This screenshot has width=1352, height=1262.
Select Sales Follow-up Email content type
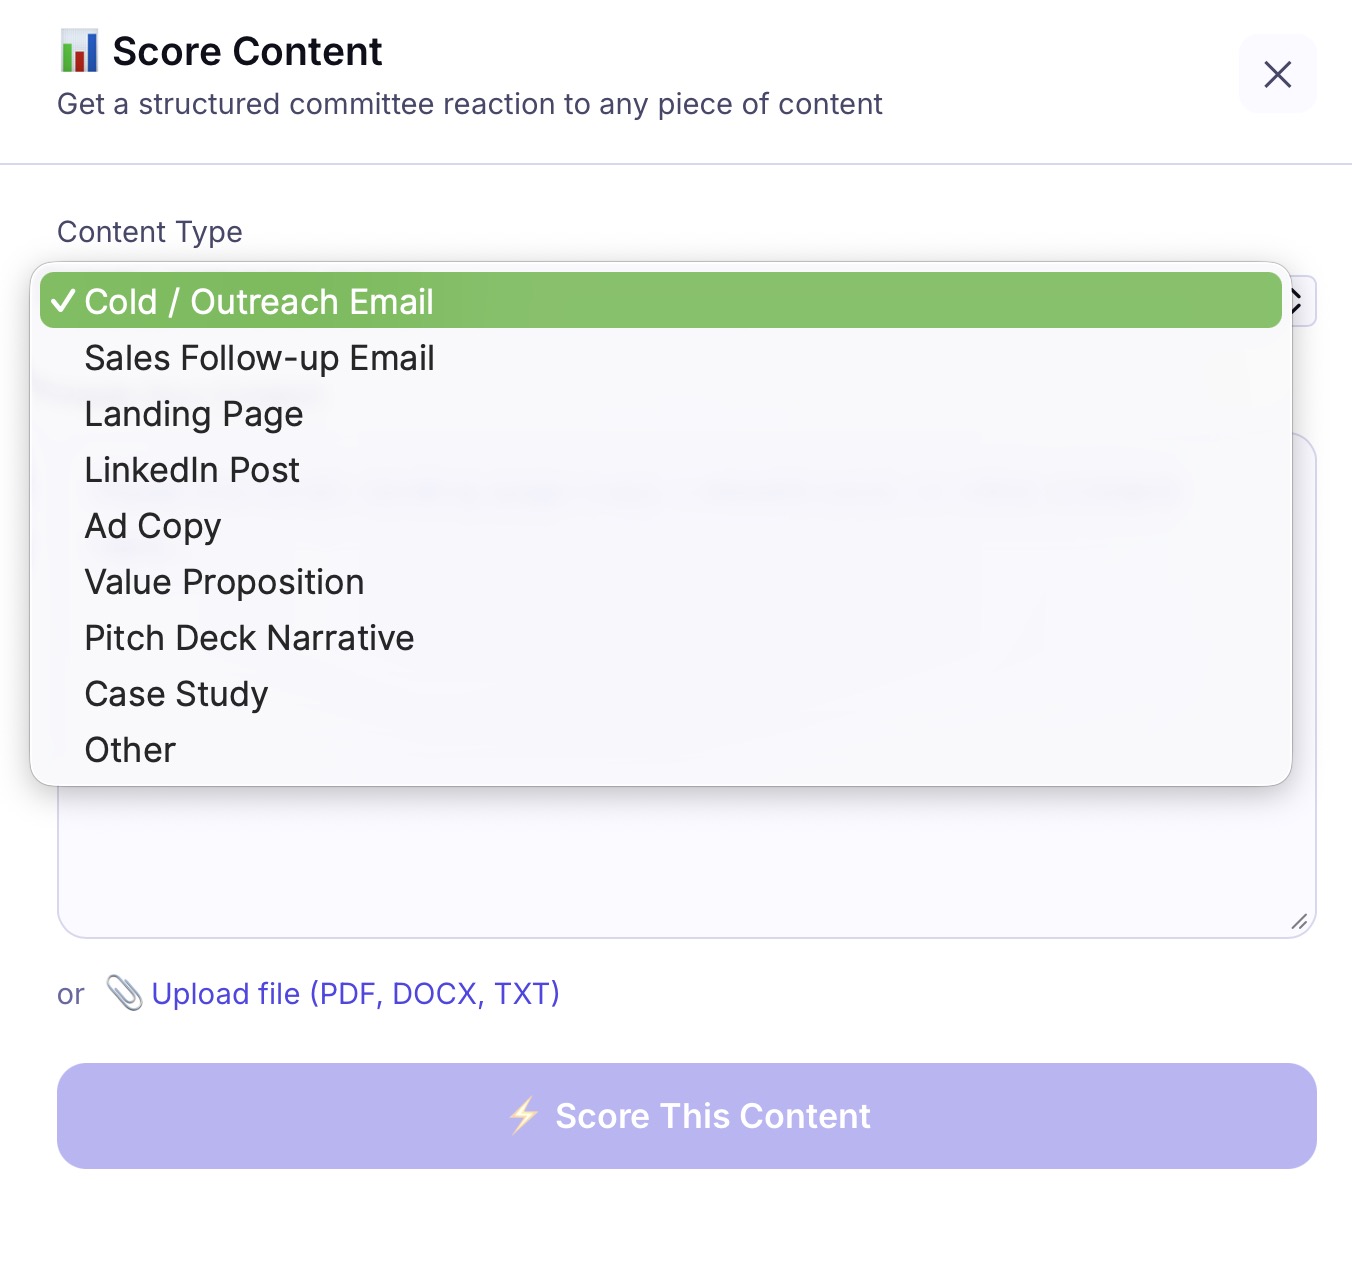coord(259,357)
